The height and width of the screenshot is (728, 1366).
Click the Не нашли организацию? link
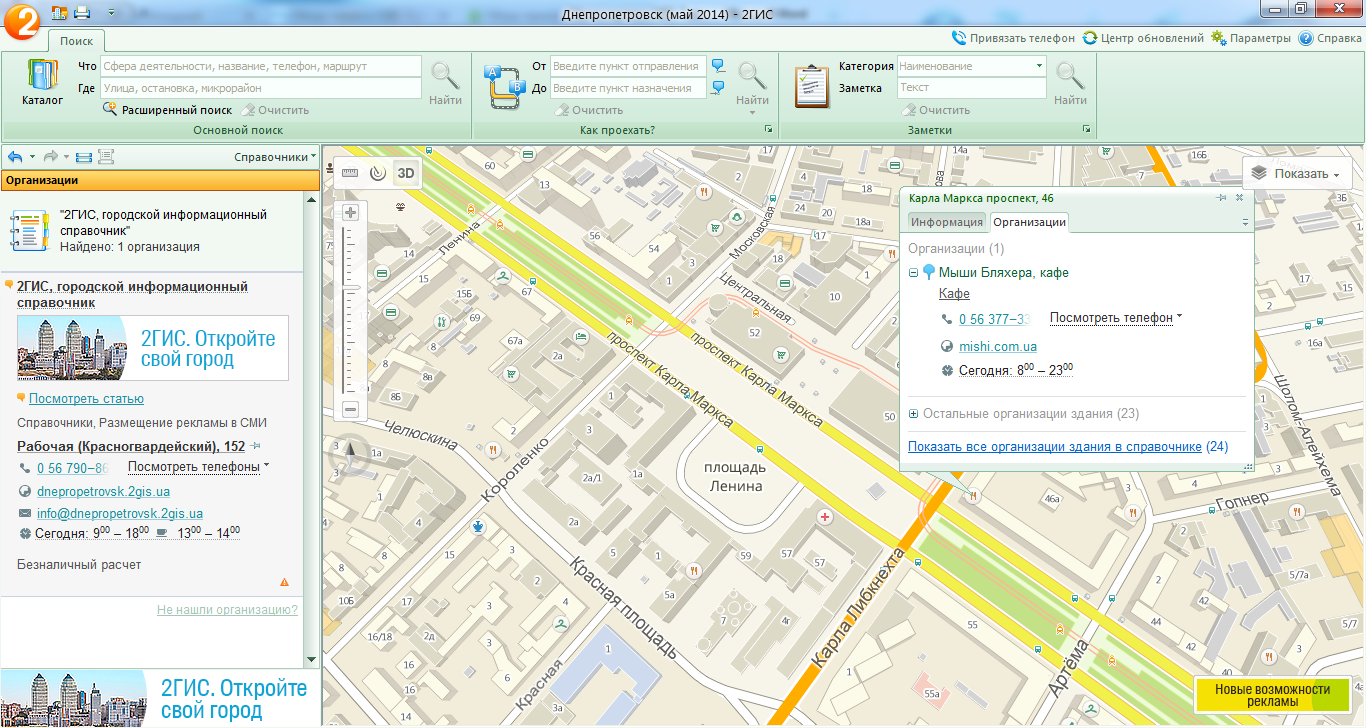(227, 610)
